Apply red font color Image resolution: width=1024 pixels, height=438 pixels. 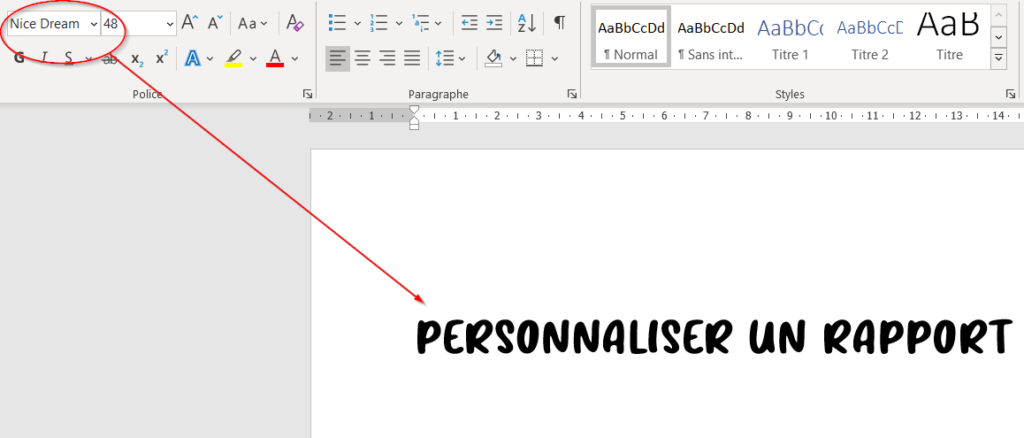coord(275,58)
